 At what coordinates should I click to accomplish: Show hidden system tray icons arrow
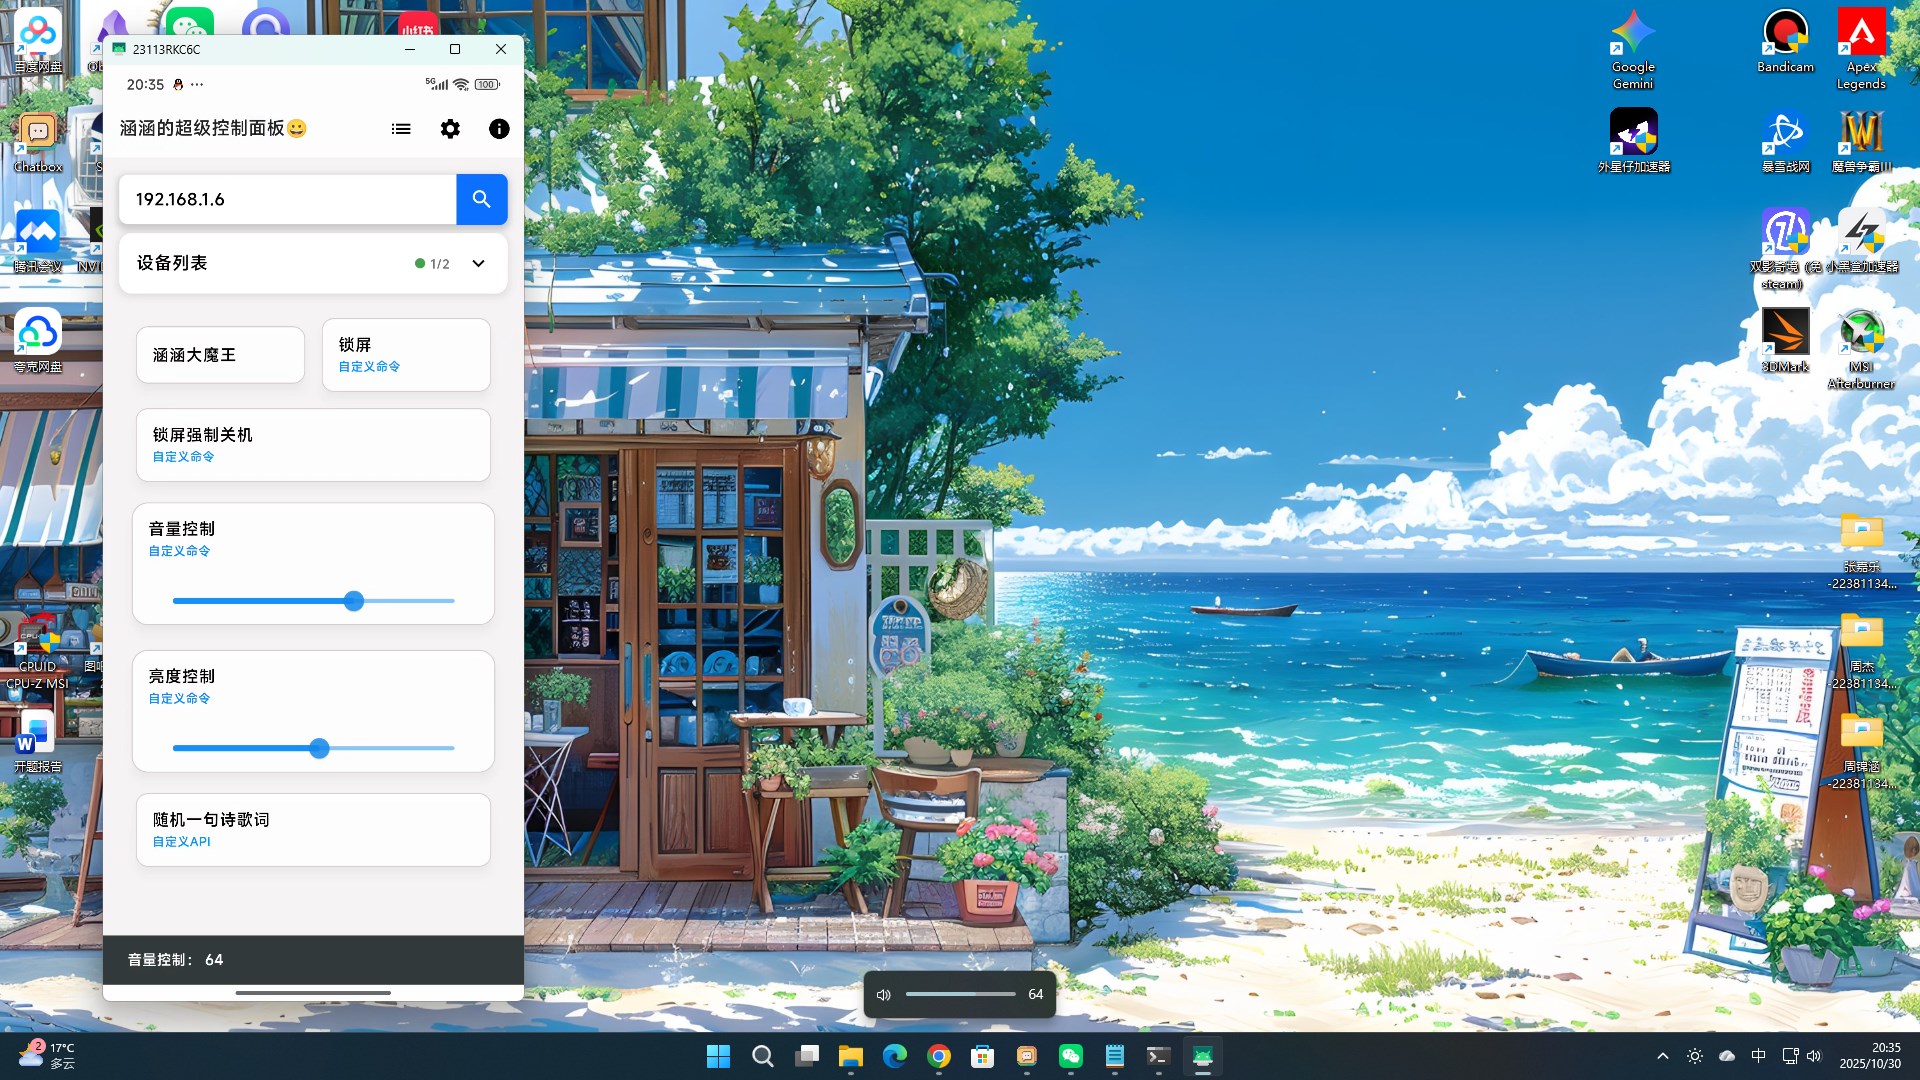coord(1662,1056)
